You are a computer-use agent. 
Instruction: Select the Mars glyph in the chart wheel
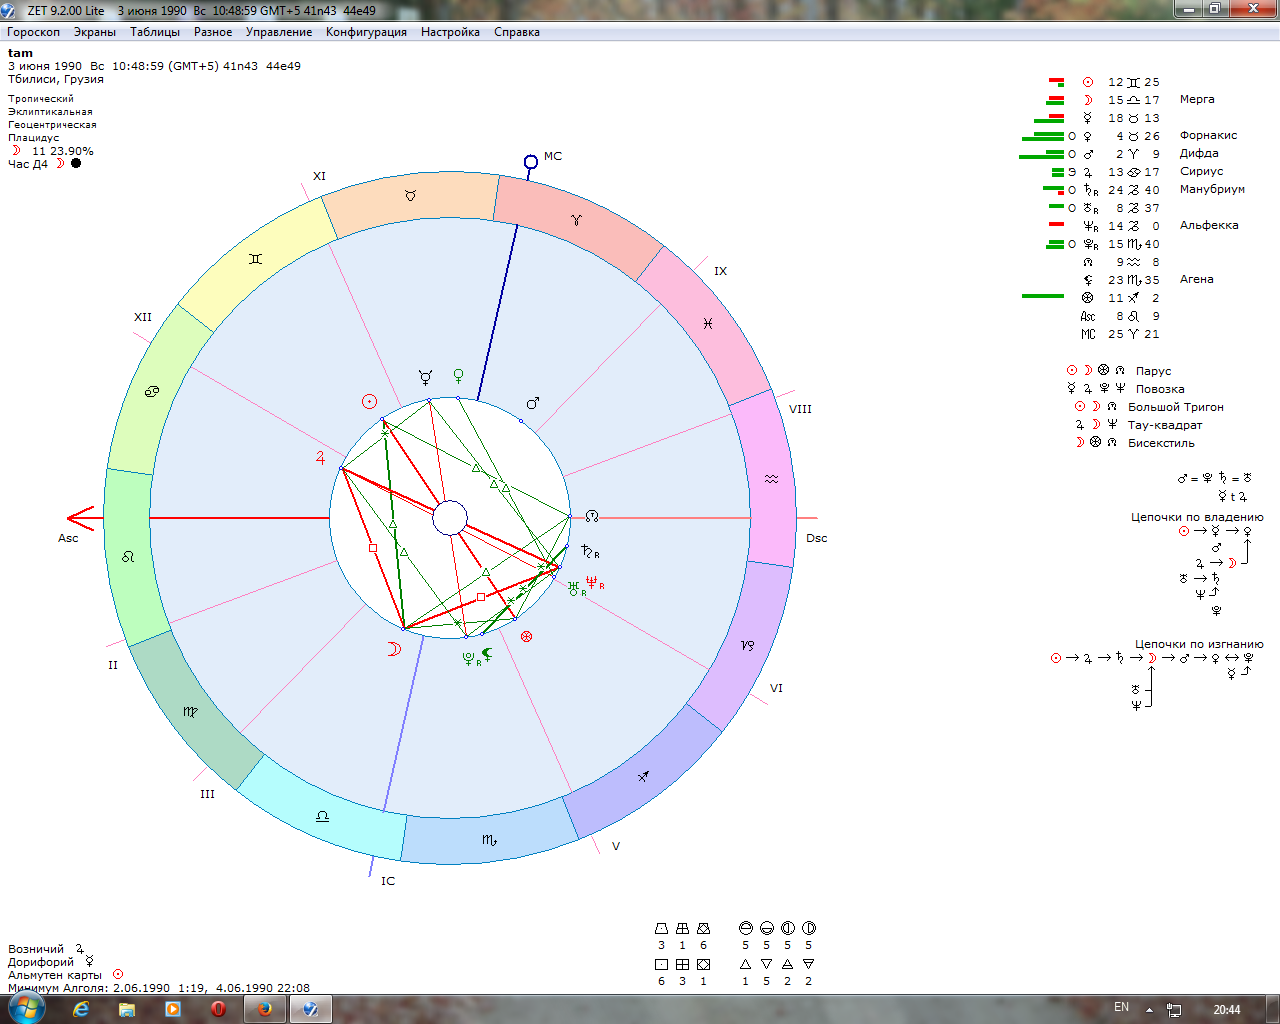tap(533, 403)
